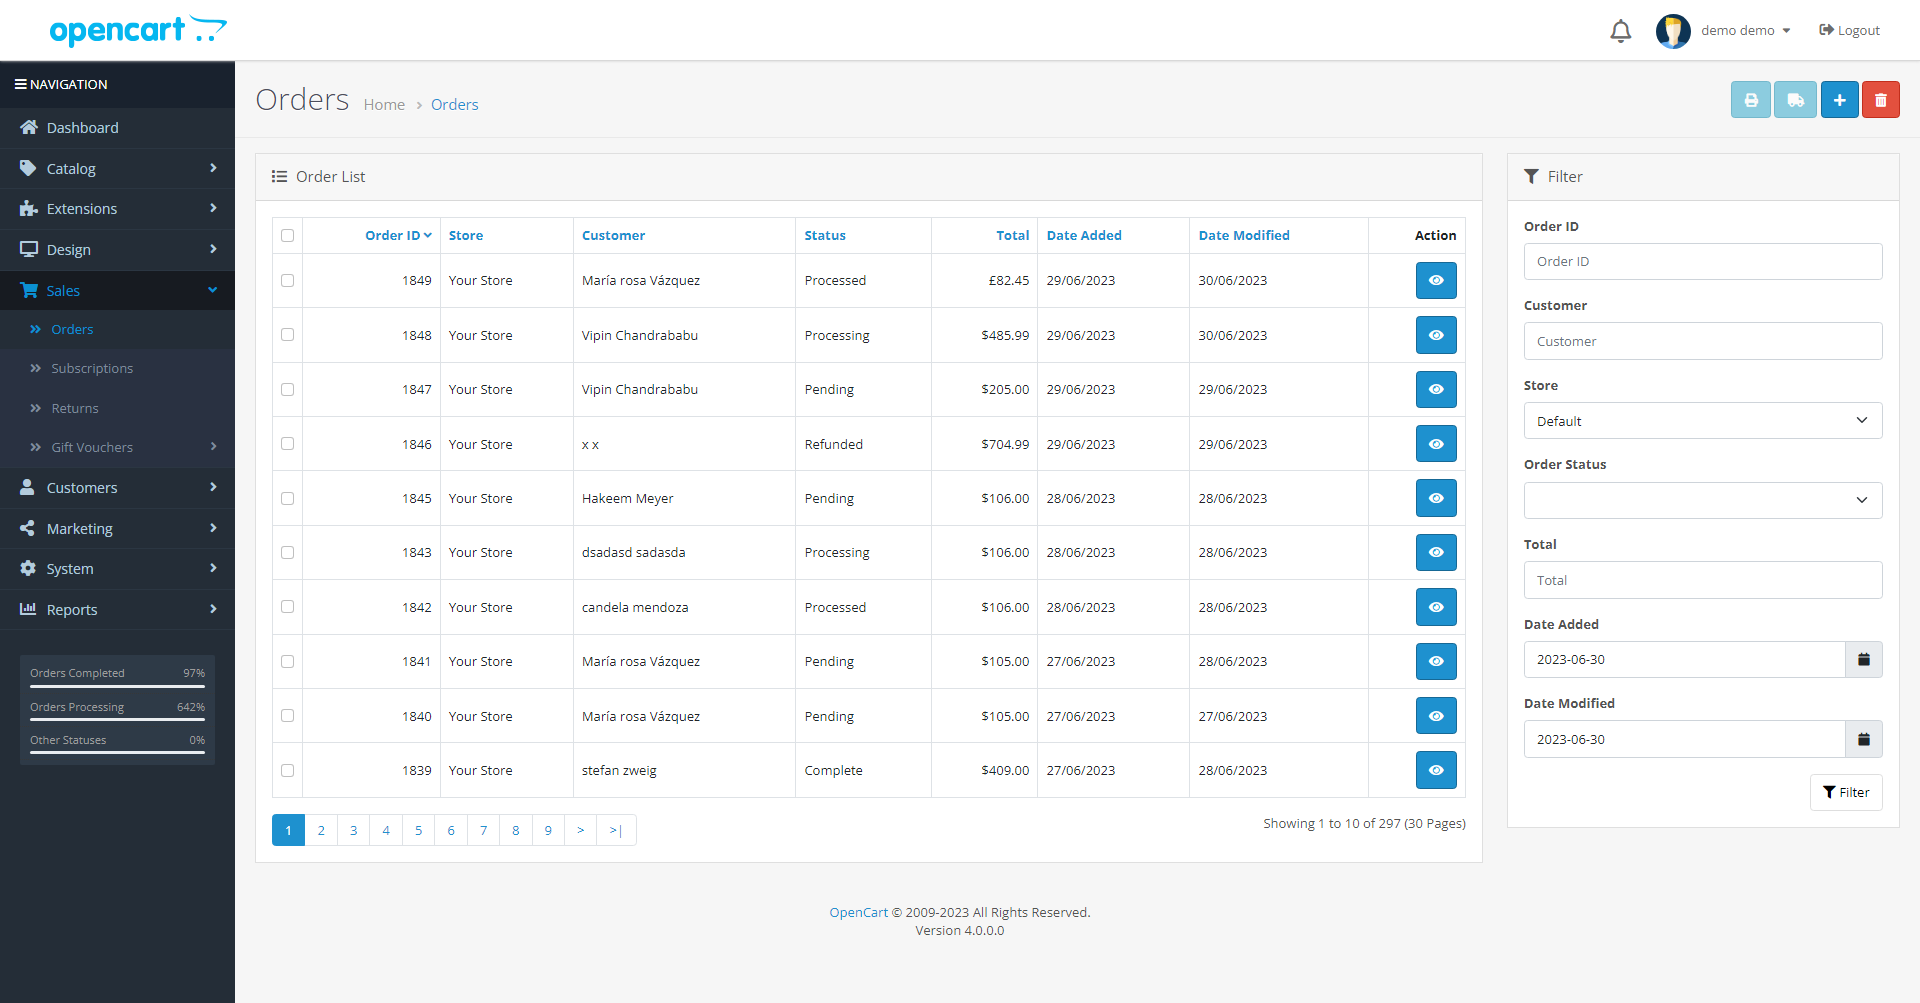Viewport: 1920px width, 1003px height.
Task: Click the Print Shipping List icon
Action: 1795,99
